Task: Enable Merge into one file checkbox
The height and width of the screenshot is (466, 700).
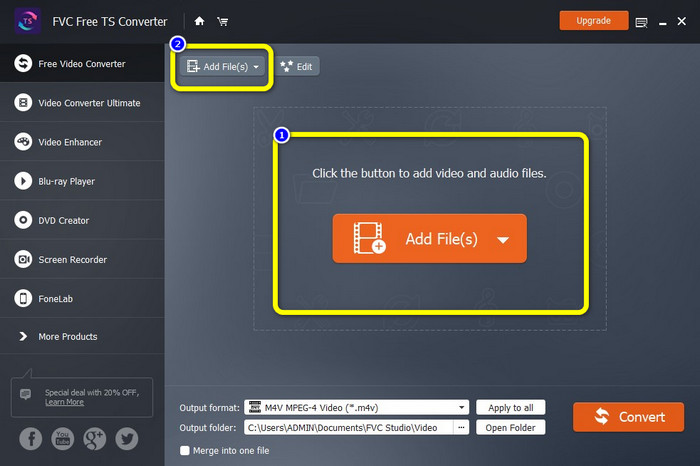Action: coord(185,450)
